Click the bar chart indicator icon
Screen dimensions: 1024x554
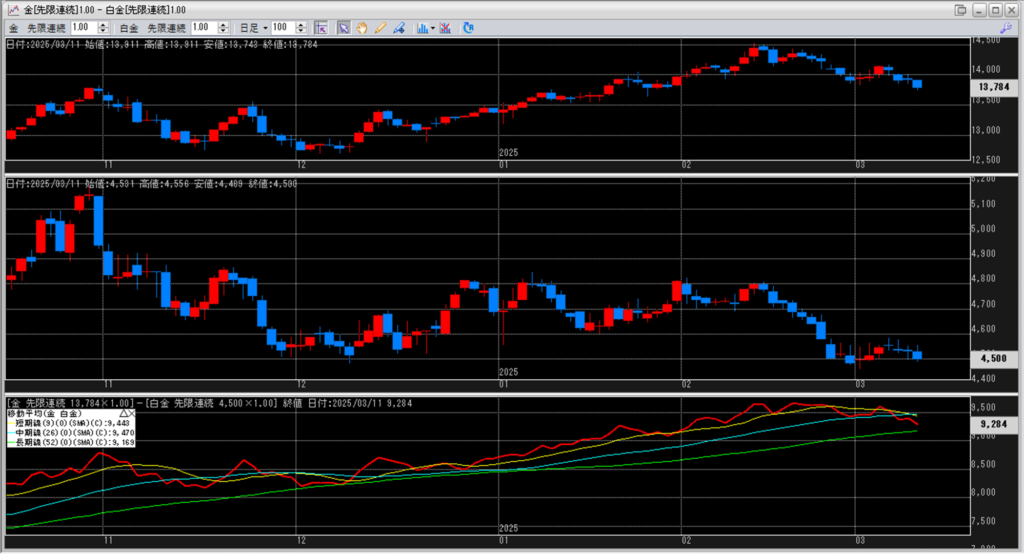422,27
